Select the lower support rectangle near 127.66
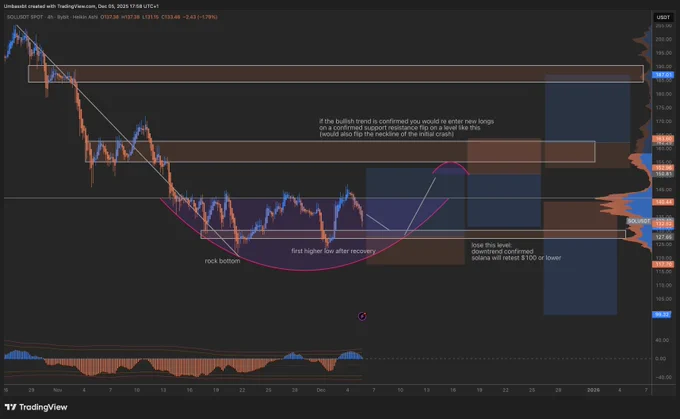This screenshot has height=419, width=680. coord(413,234)
